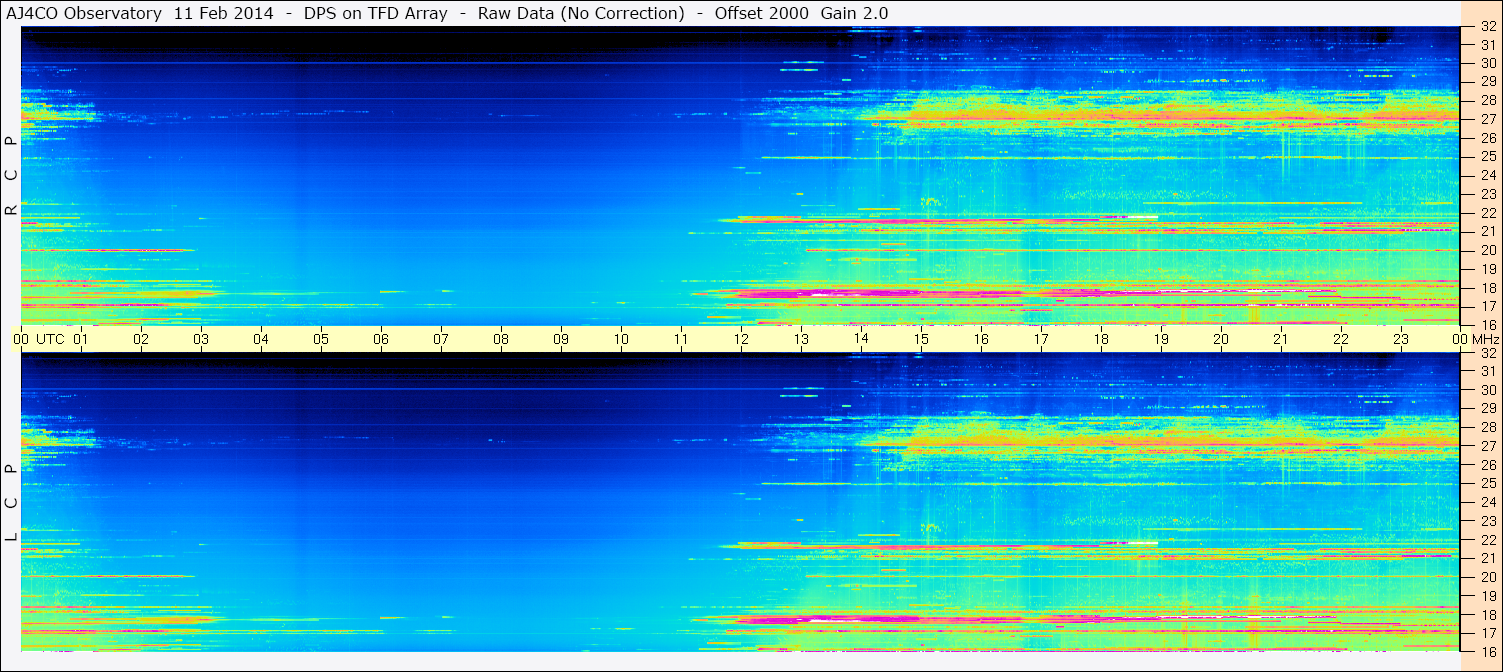Click the RCP spectrogram axis label
Viewport: 1503px width, 672px height.
(11, 176)
